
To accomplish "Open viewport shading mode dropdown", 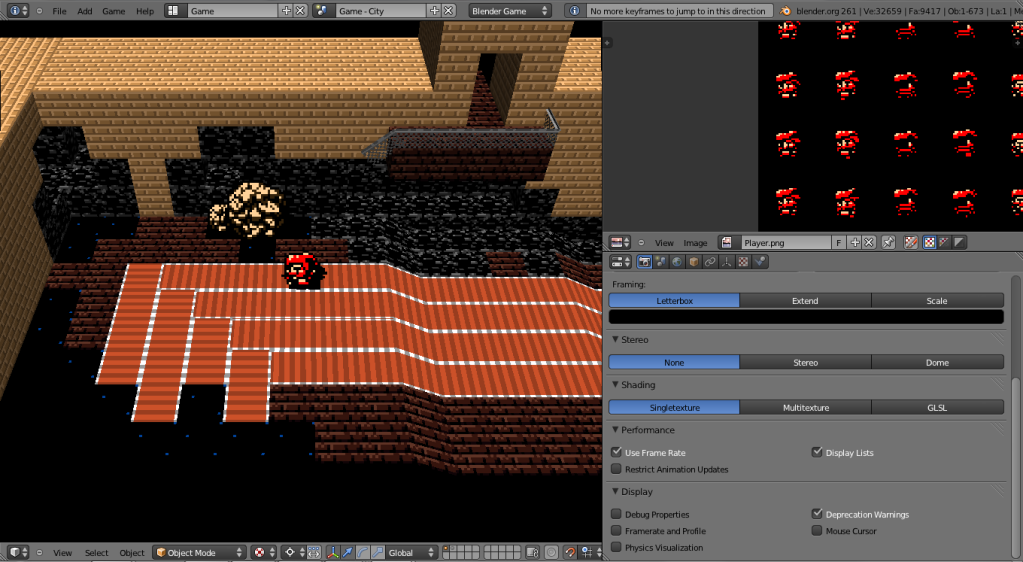I will tap(265, 552).
